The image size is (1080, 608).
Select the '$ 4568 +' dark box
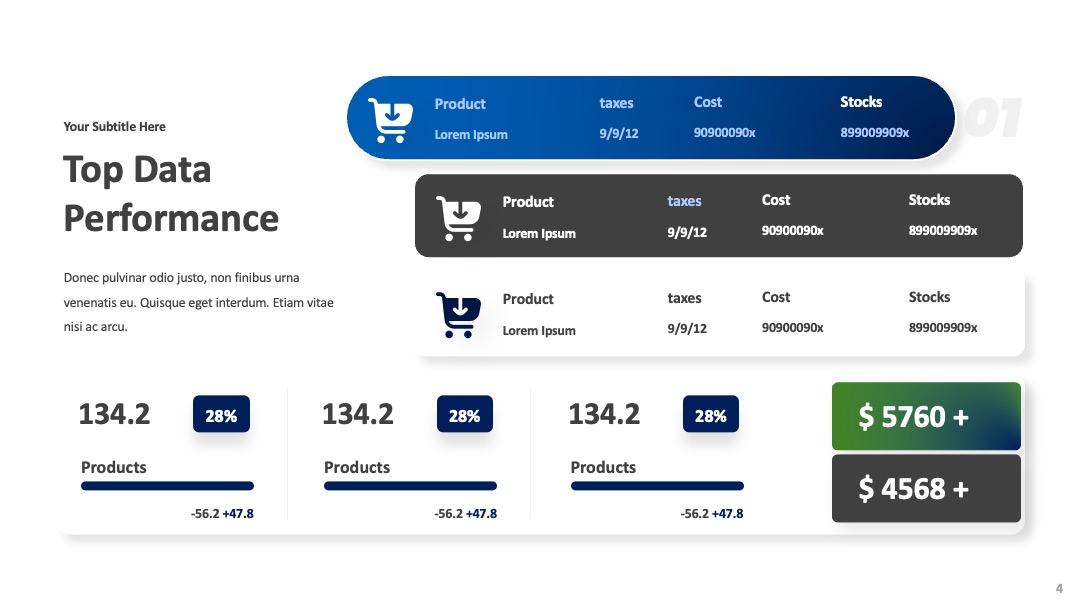pos(926,488)
